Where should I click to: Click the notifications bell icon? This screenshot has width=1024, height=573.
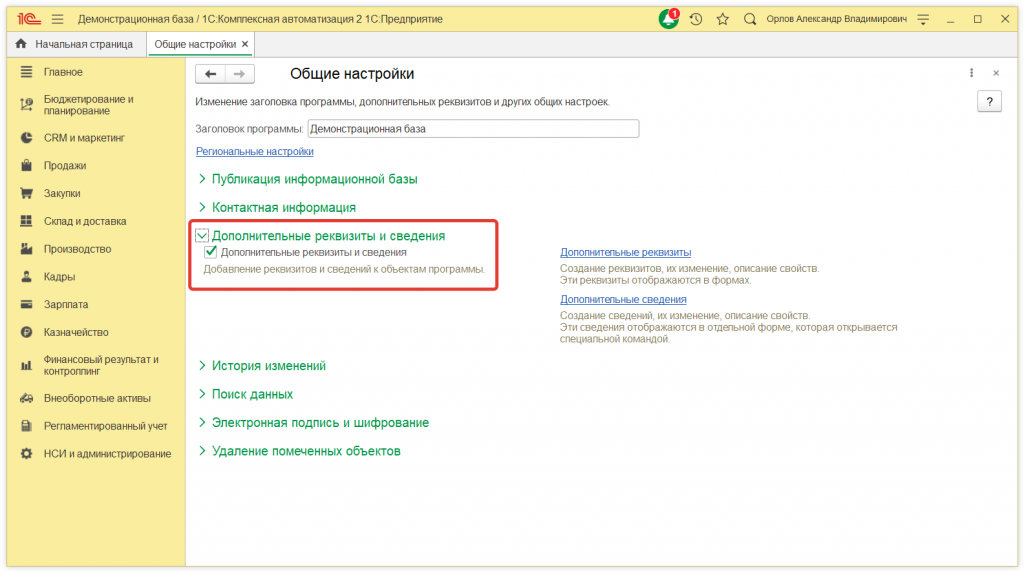[667, 19]
